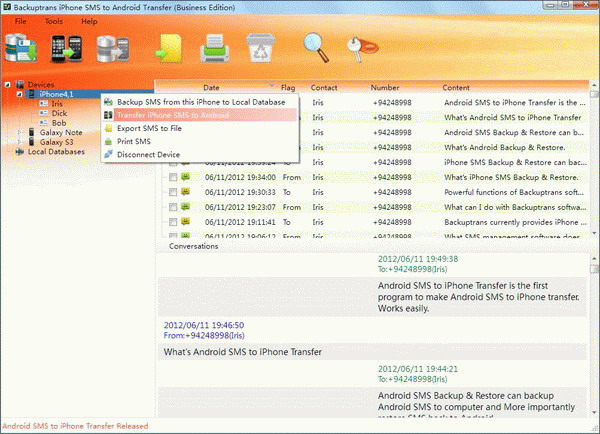The height and width of the screenshot is (434, 600).
Task: Tick checkbox for the 19:34:00 message
Action: 173,177
